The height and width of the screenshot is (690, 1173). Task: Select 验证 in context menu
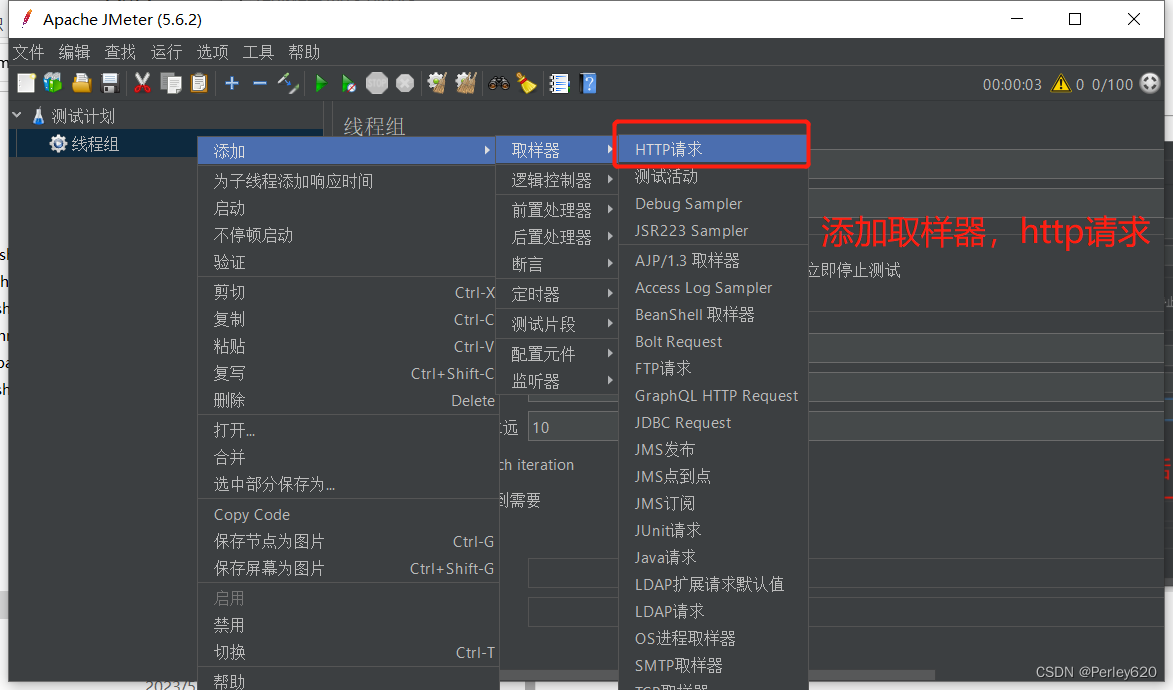348,262
